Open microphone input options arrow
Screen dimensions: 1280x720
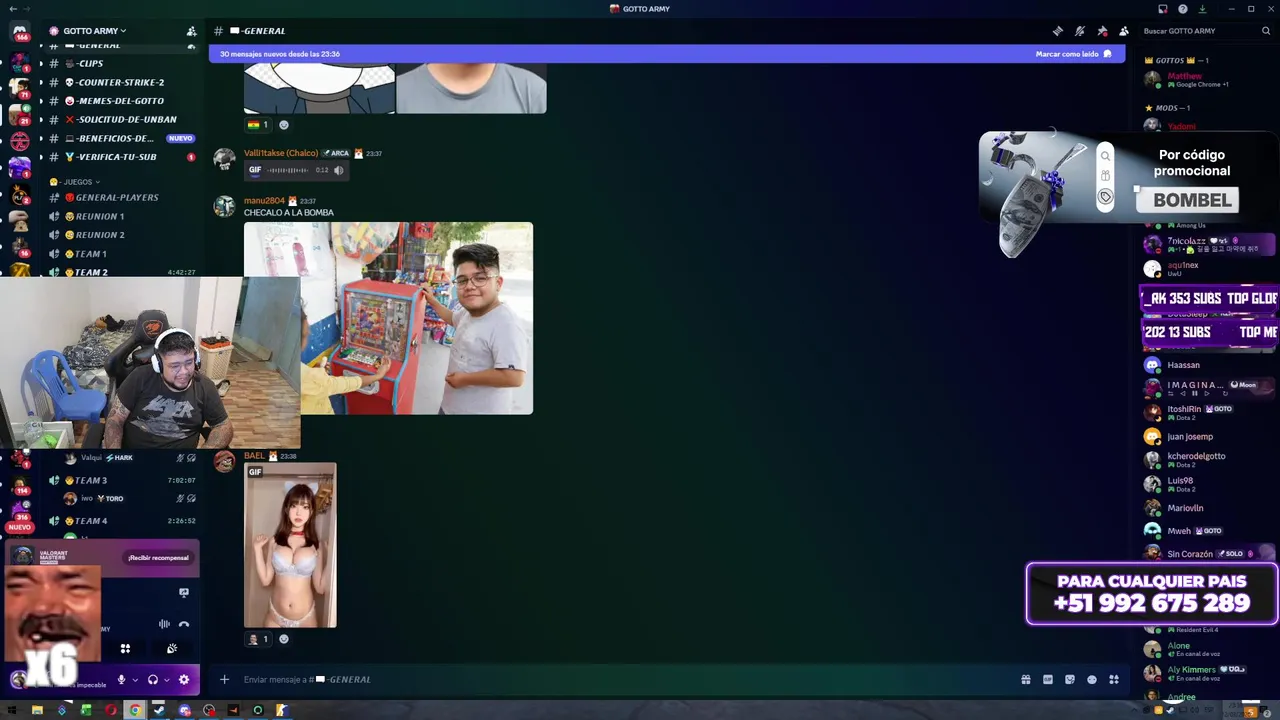tap(135, 680)
